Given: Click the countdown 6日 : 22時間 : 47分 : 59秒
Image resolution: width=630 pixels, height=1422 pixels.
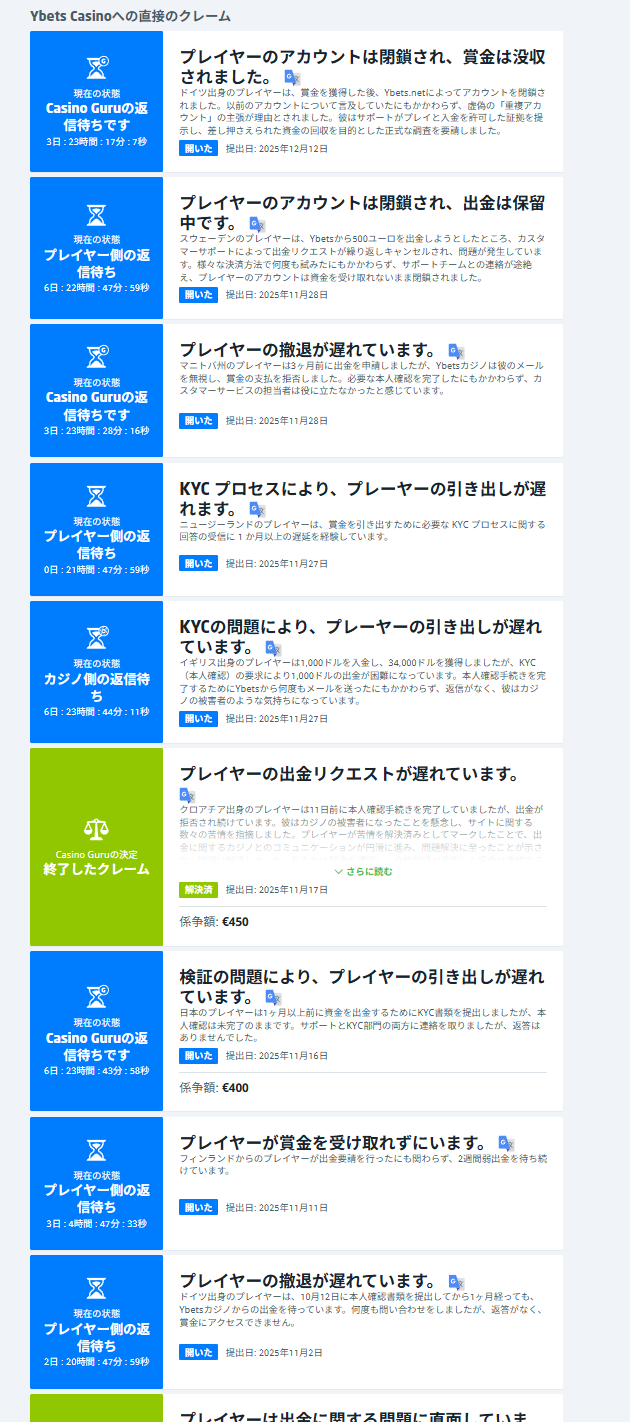Looking at the screenshot, I should 96,288.
